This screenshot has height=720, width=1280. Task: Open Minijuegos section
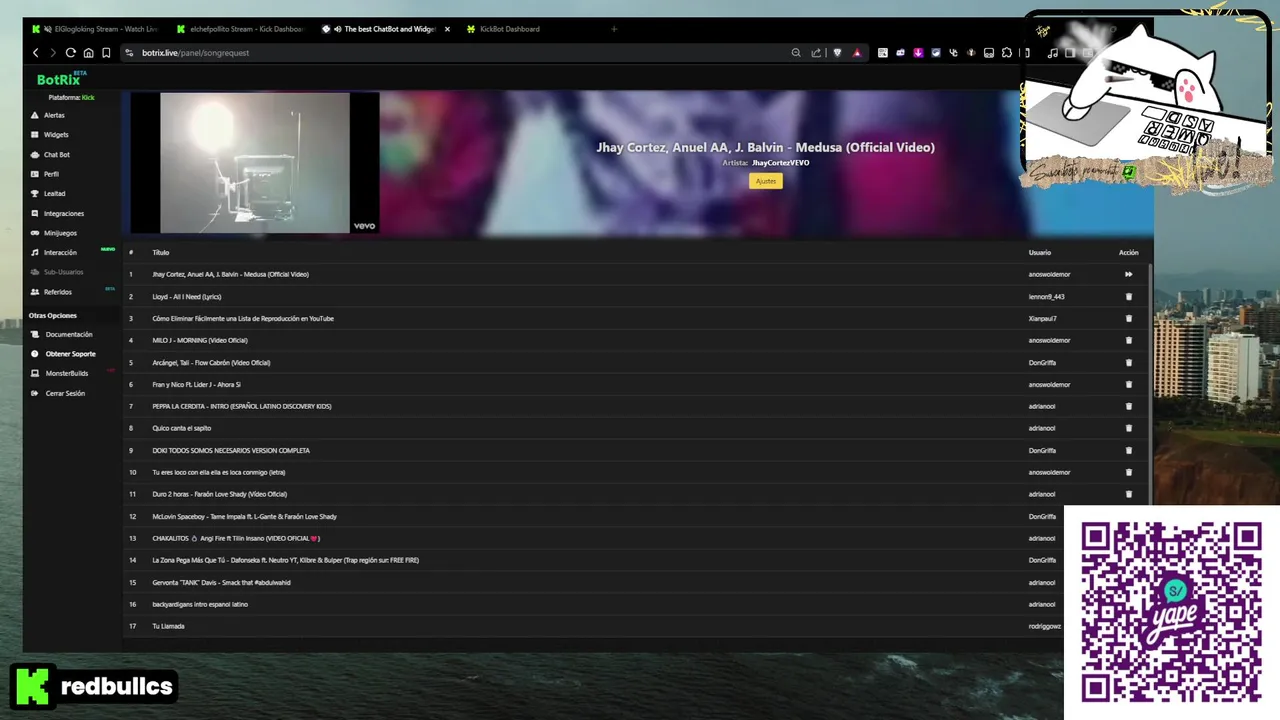point(60,233)
